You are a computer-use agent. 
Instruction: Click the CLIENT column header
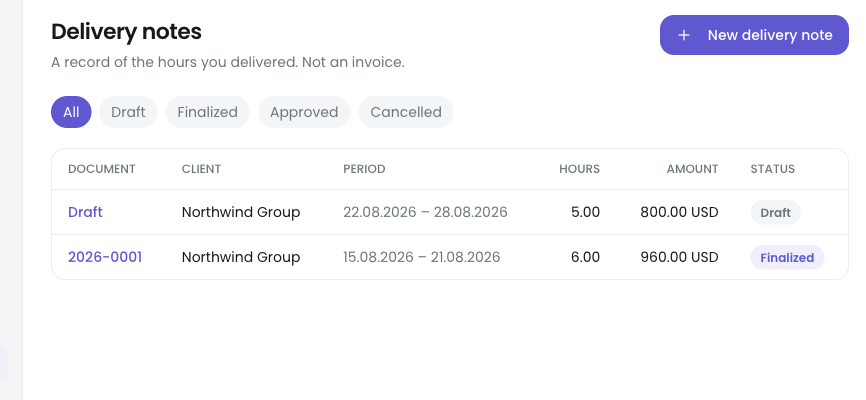202,169
